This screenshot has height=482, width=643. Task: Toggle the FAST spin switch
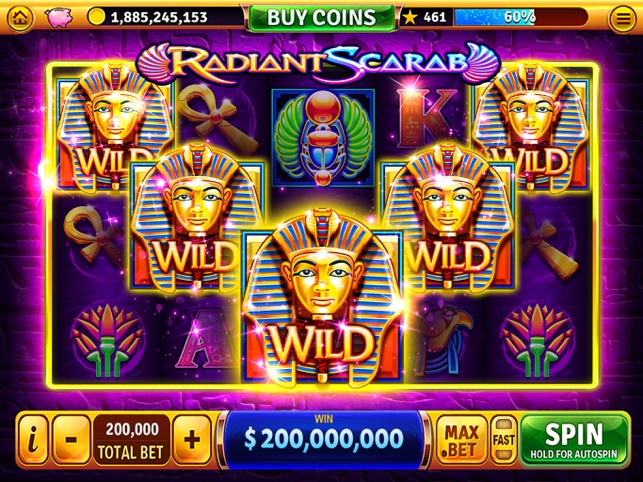[504, 440]
